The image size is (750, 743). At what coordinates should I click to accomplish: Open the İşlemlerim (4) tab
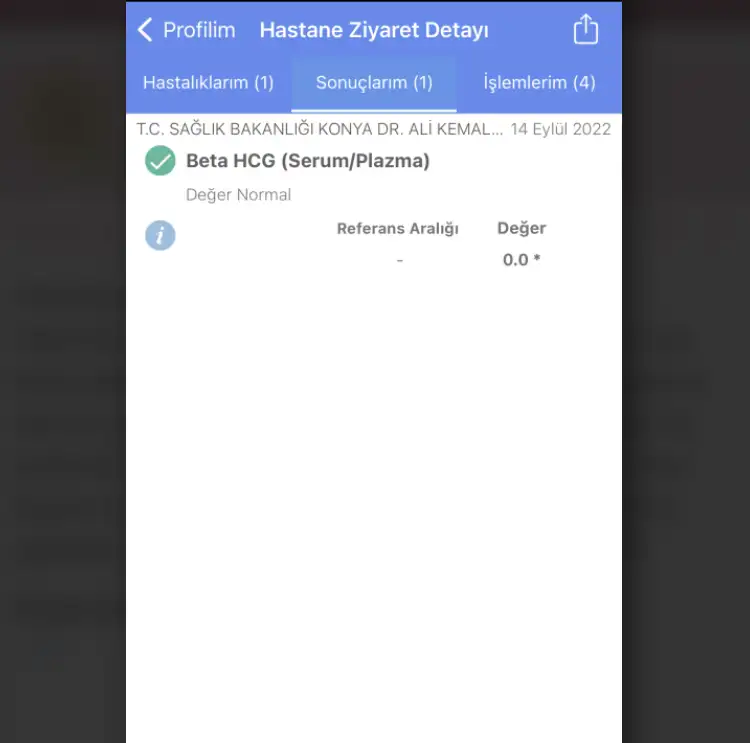pos(540,83)
